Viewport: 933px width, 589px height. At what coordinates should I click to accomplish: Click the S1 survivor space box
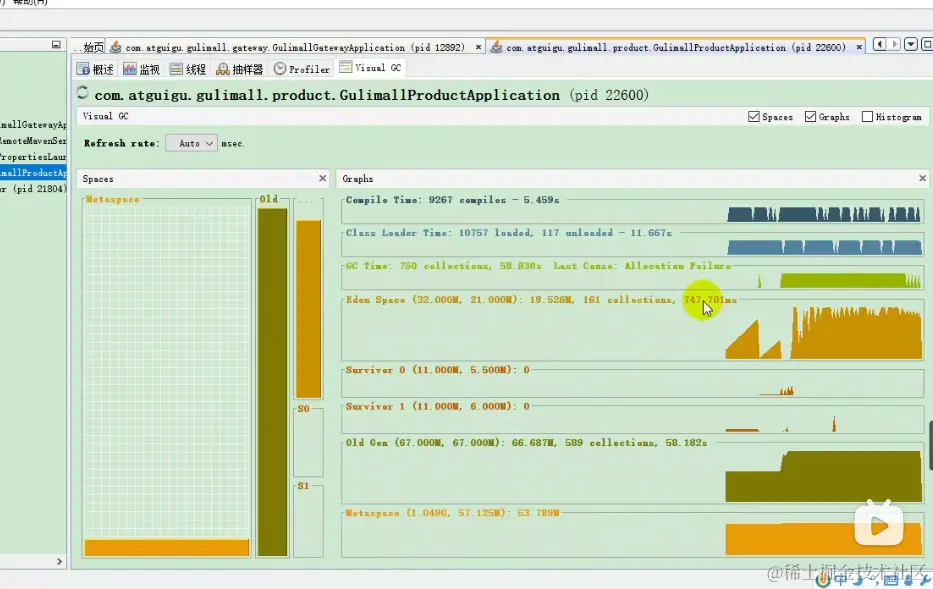tap(308, 523)
